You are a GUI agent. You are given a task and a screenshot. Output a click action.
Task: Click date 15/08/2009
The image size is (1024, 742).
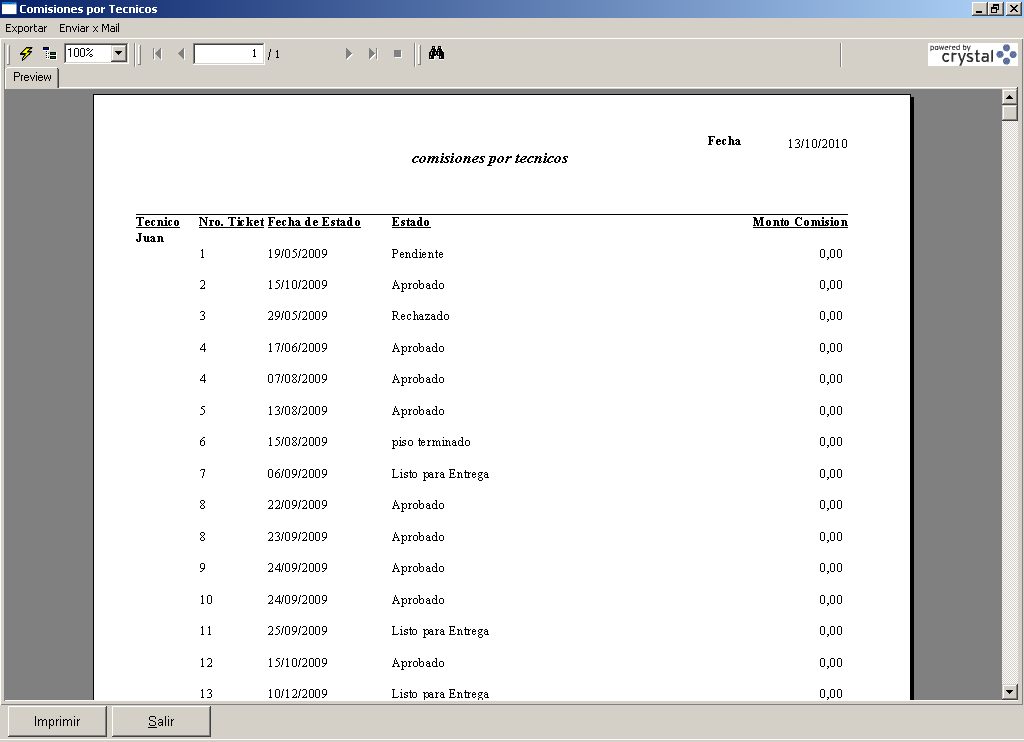(297, 442)
